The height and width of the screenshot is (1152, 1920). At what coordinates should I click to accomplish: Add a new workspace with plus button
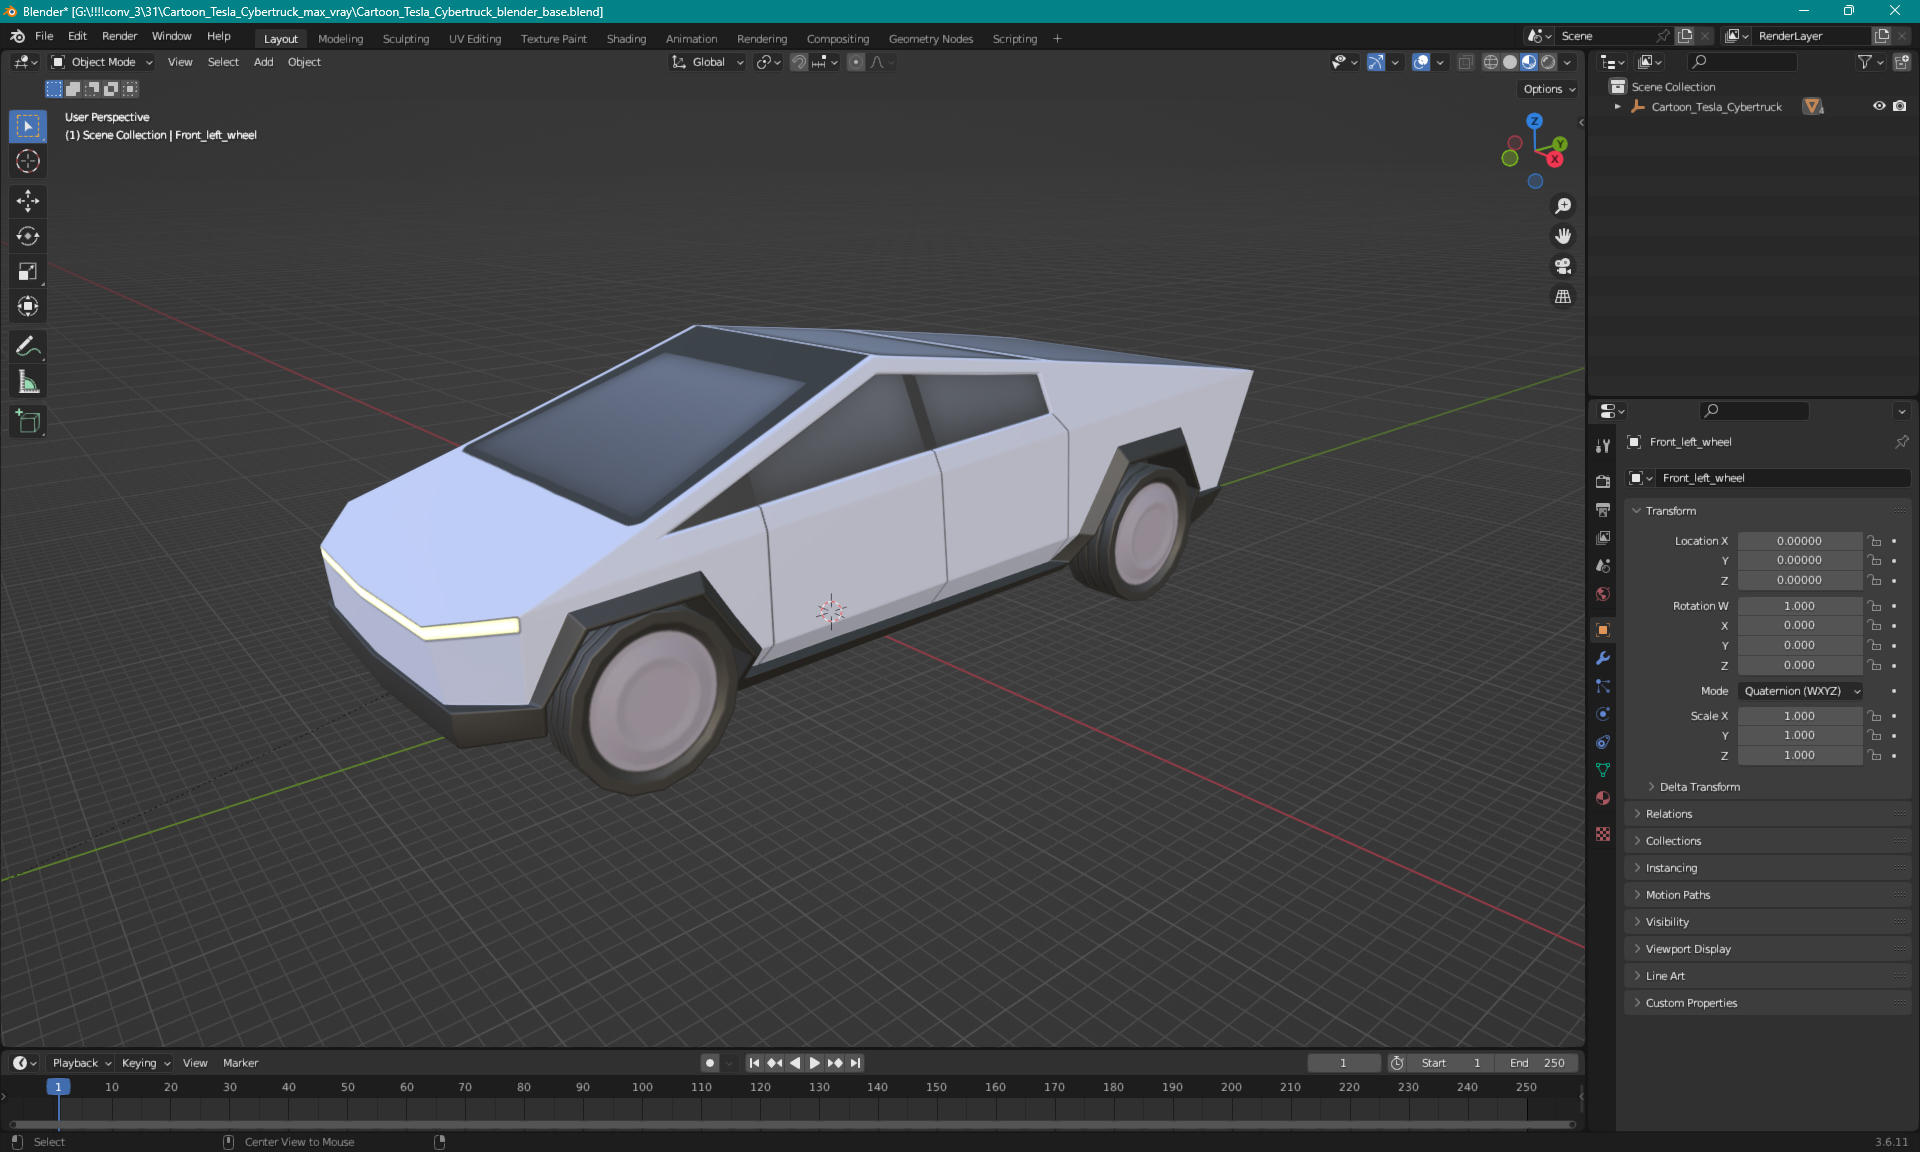coord(1057,39)
